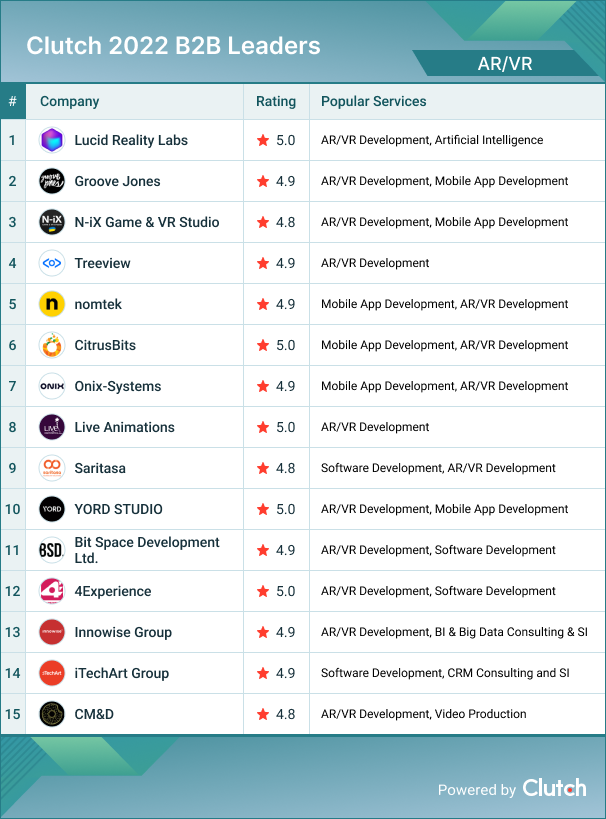Open the Groove Jones company name
The image size is (606, 819).
point(118,181)
